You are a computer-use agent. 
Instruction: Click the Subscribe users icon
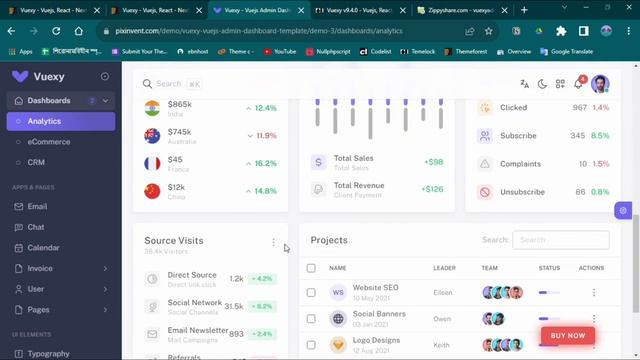coord(485,136)
